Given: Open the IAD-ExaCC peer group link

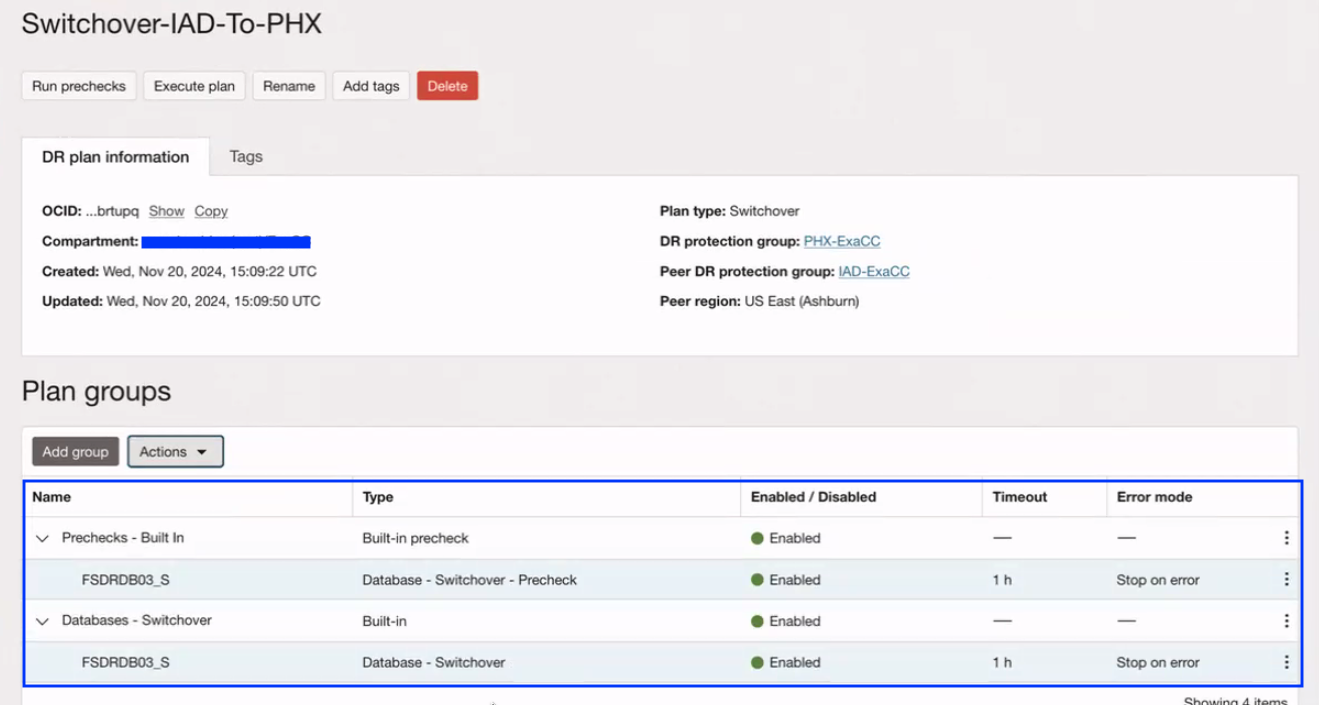Looking at the screenshot, I should [x=874, y=271].
